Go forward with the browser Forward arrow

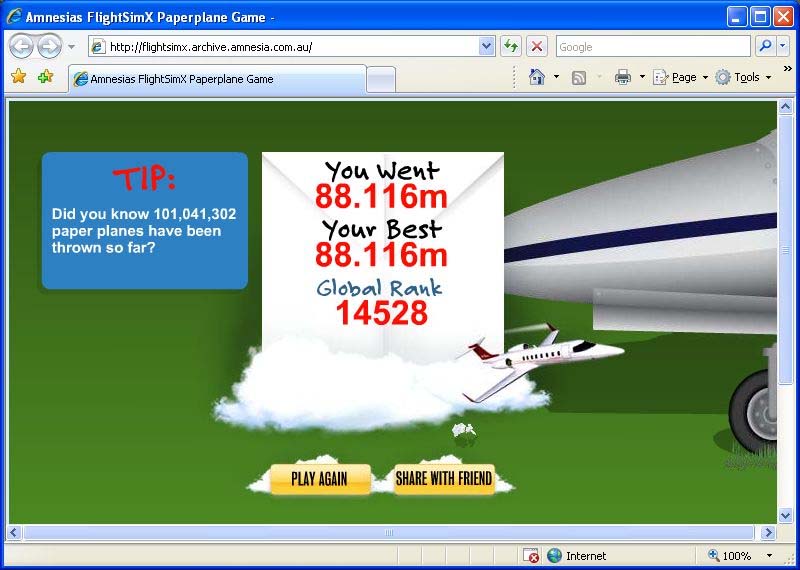click(x=49, y=47)
